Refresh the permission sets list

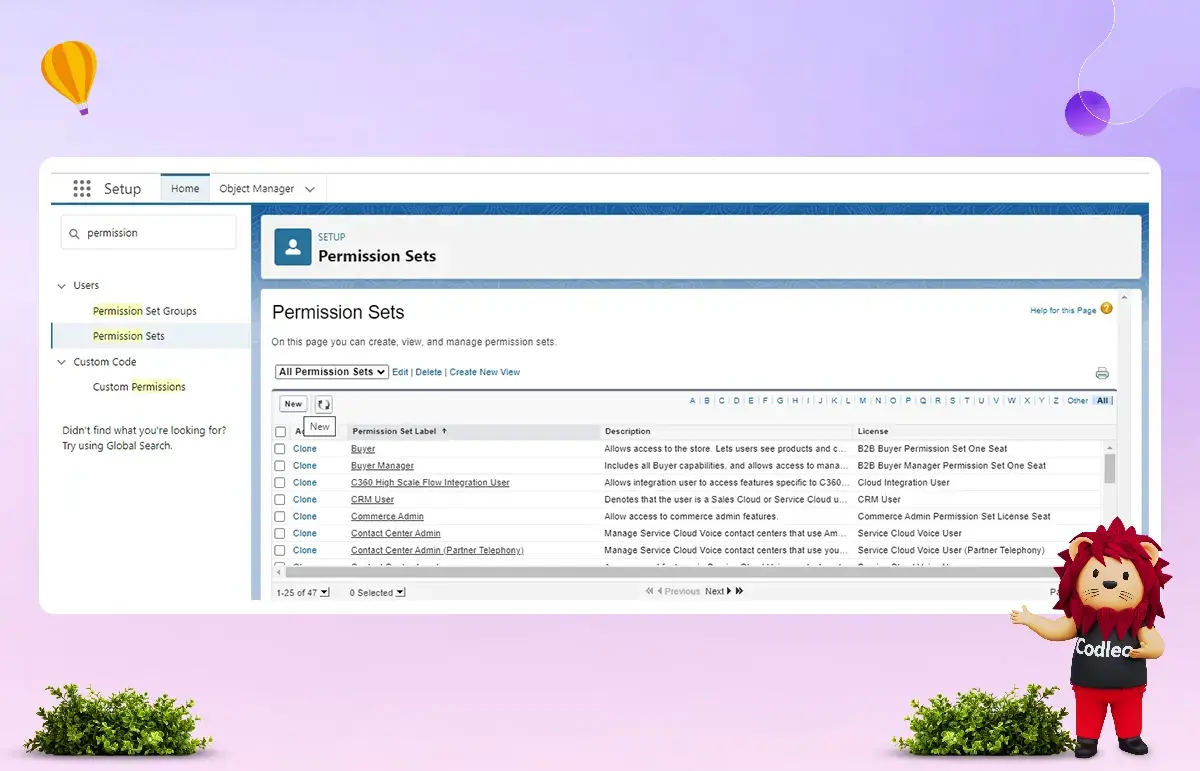click(324, 404)
